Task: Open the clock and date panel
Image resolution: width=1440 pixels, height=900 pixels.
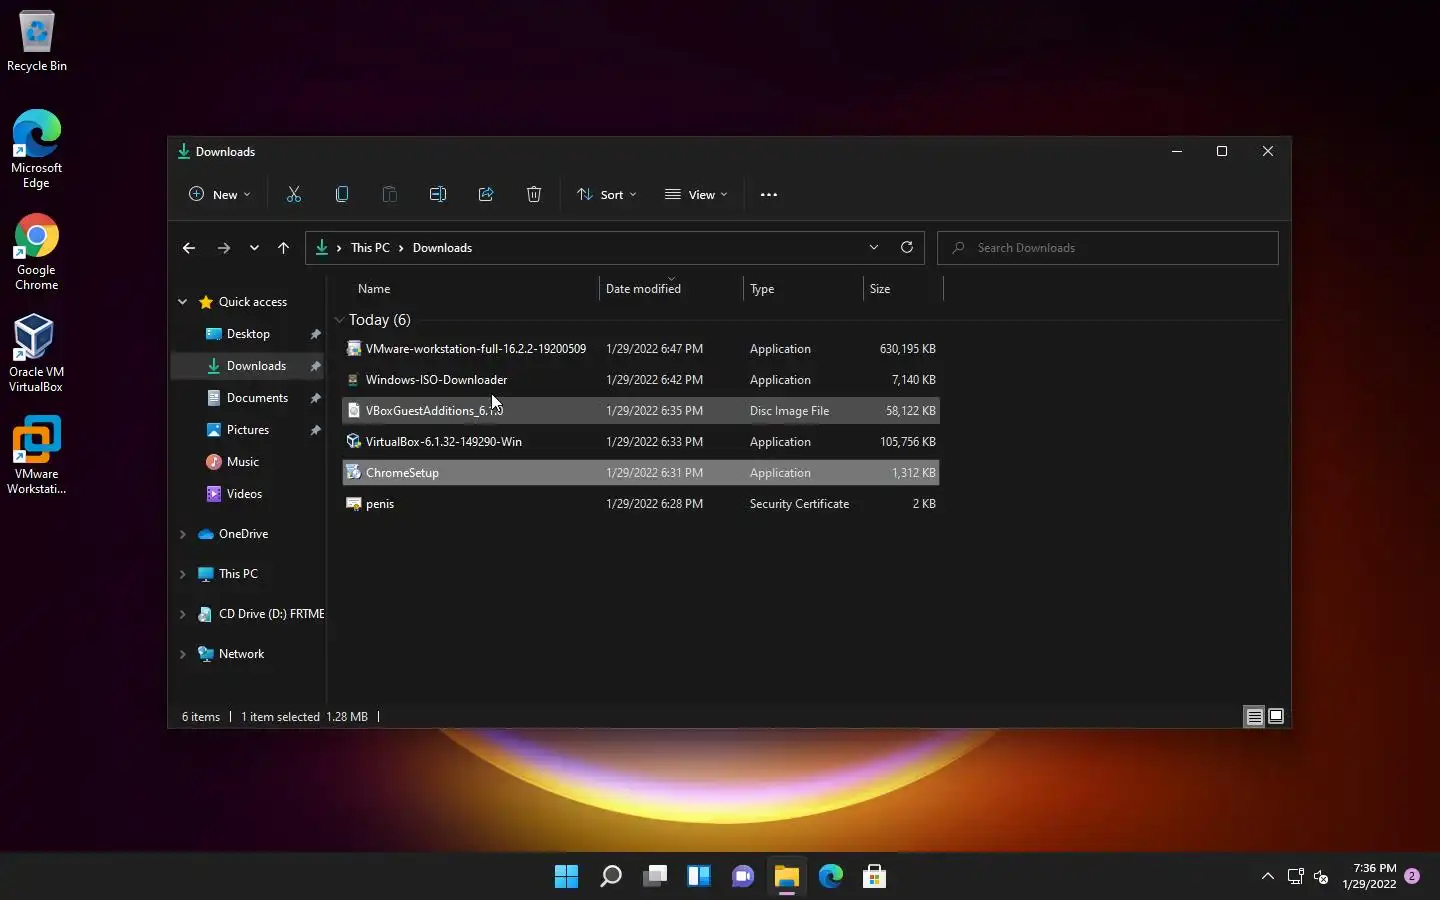Action: (x=1369, y=876)
